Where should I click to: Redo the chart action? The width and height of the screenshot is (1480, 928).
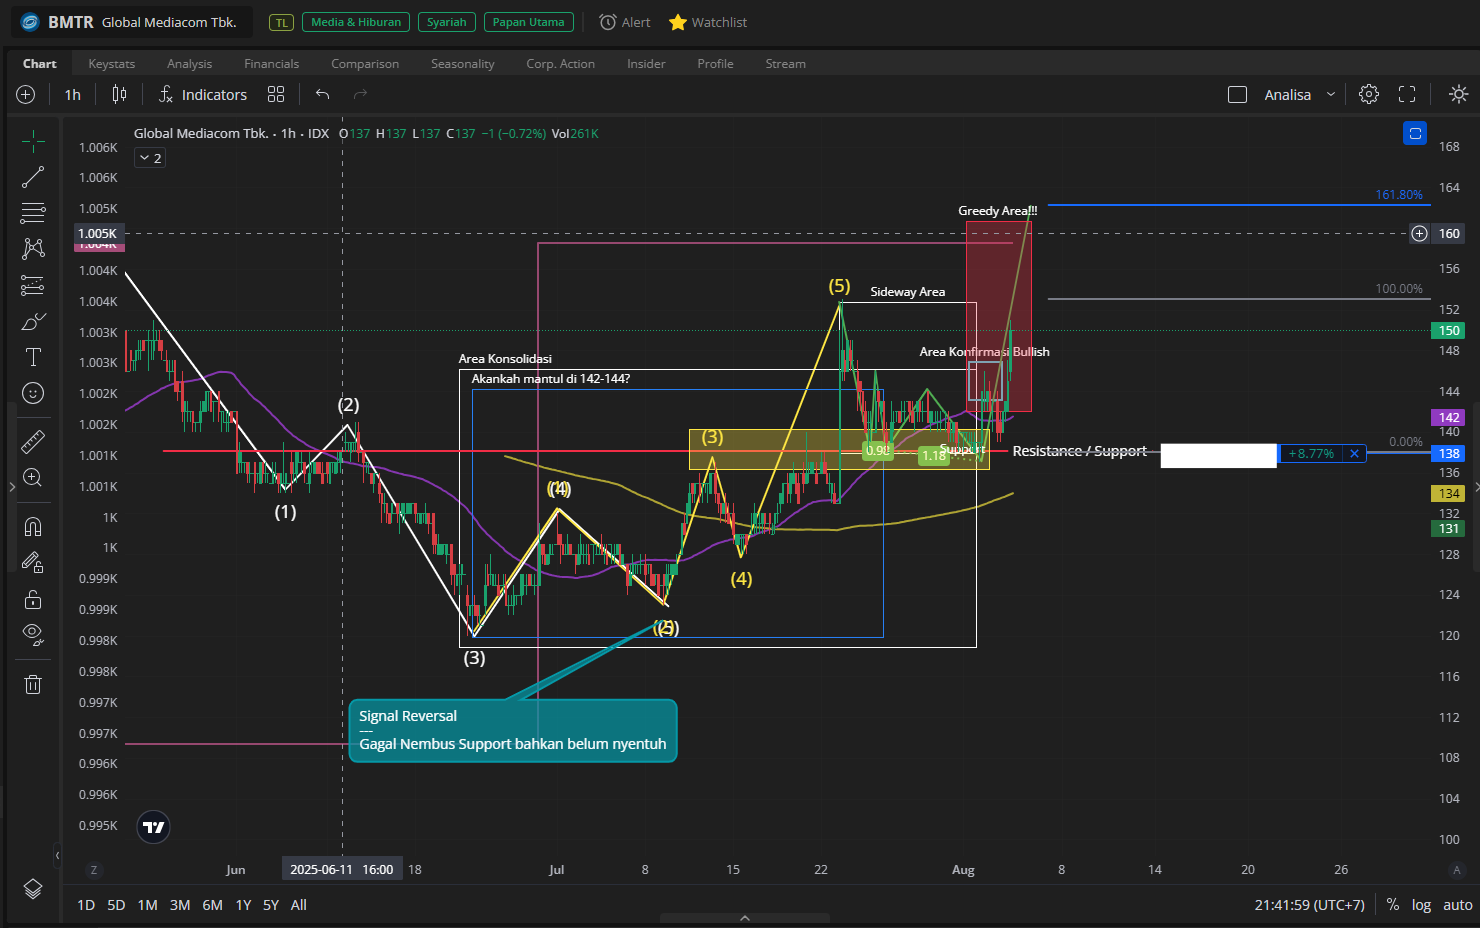[360, 94]
